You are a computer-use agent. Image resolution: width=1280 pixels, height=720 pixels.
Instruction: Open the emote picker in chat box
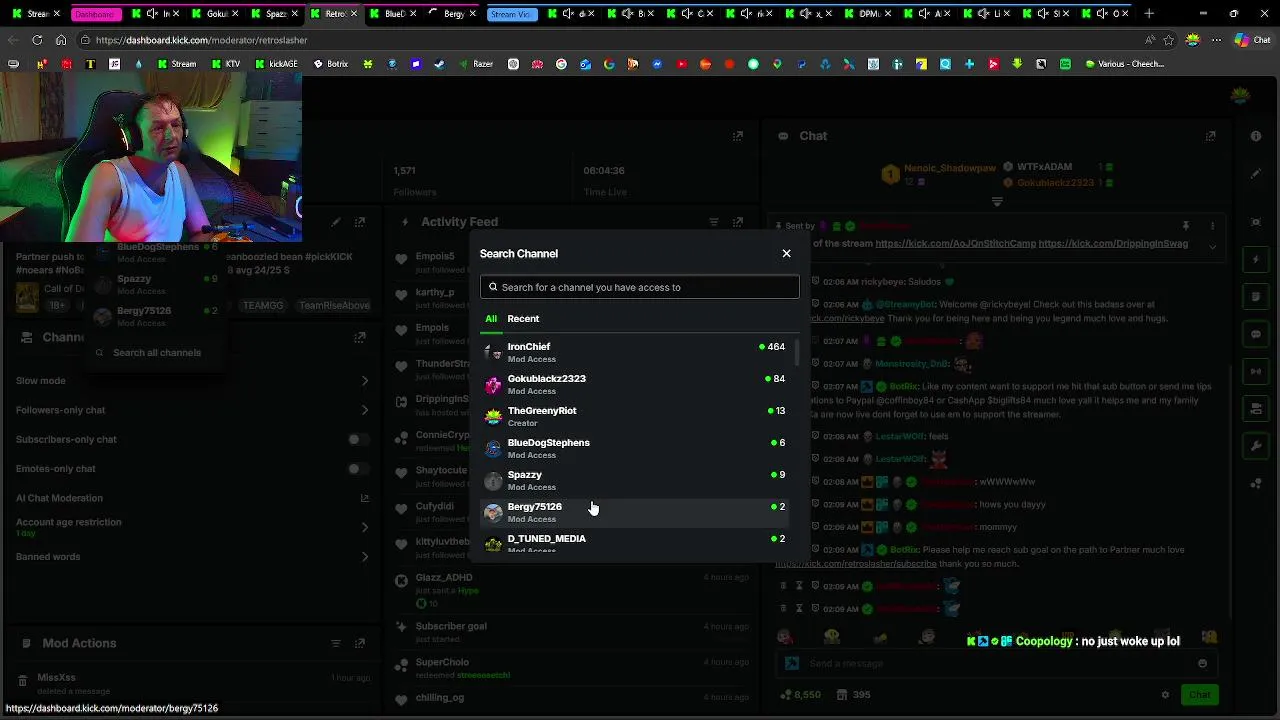1202,663
